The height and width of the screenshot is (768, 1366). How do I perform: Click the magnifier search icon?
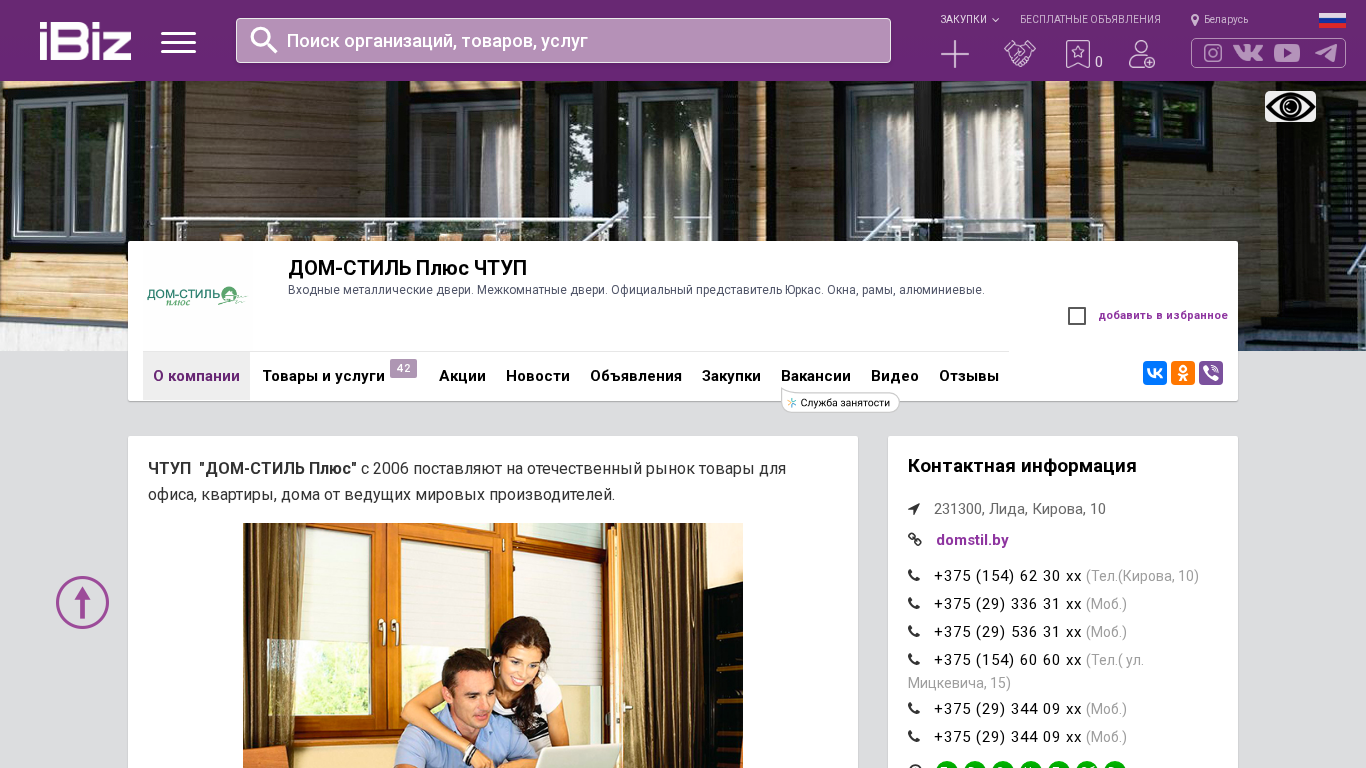click(x=264, y=40)
